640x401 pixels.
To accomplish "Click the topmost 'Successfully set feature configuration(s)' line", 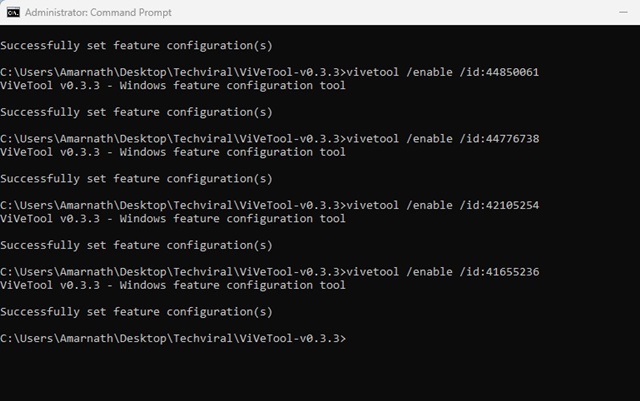I will click(x=136, y=45).
